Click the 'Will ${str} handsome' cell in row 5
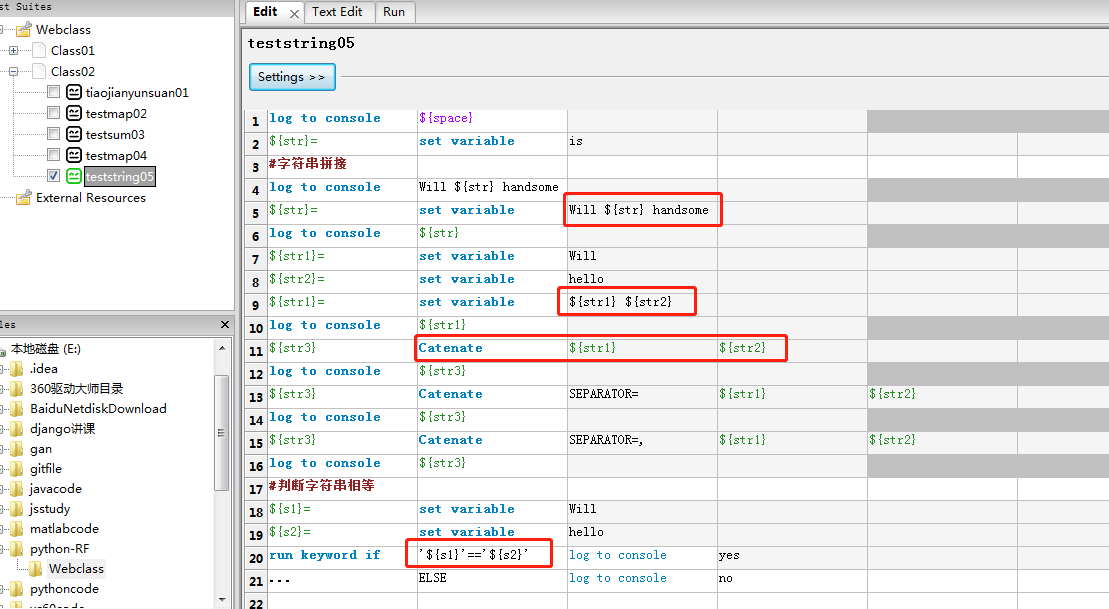The height and width of the screenshot is (609, 1109). pyautogui.click(x=642, y=212)
